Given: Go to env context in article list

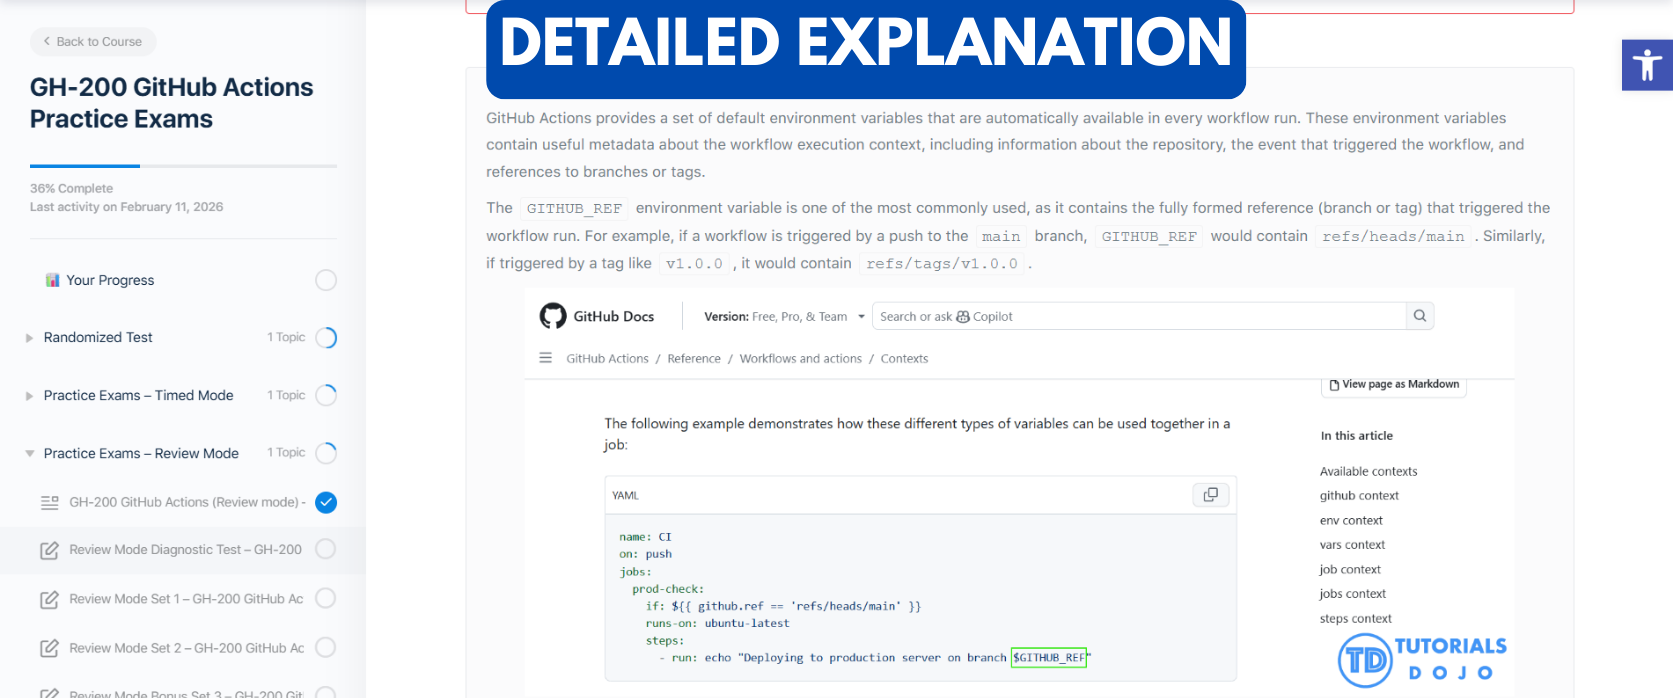Looking at the screenshot, I should tap(1351, 520).
